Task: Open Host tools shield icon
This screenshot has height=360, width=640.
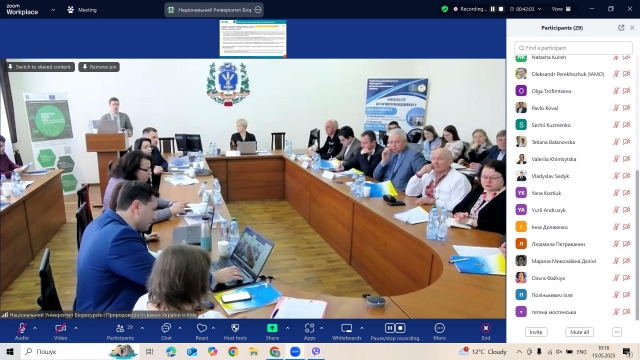Action: pyautogui.click(x=235, y=328)
